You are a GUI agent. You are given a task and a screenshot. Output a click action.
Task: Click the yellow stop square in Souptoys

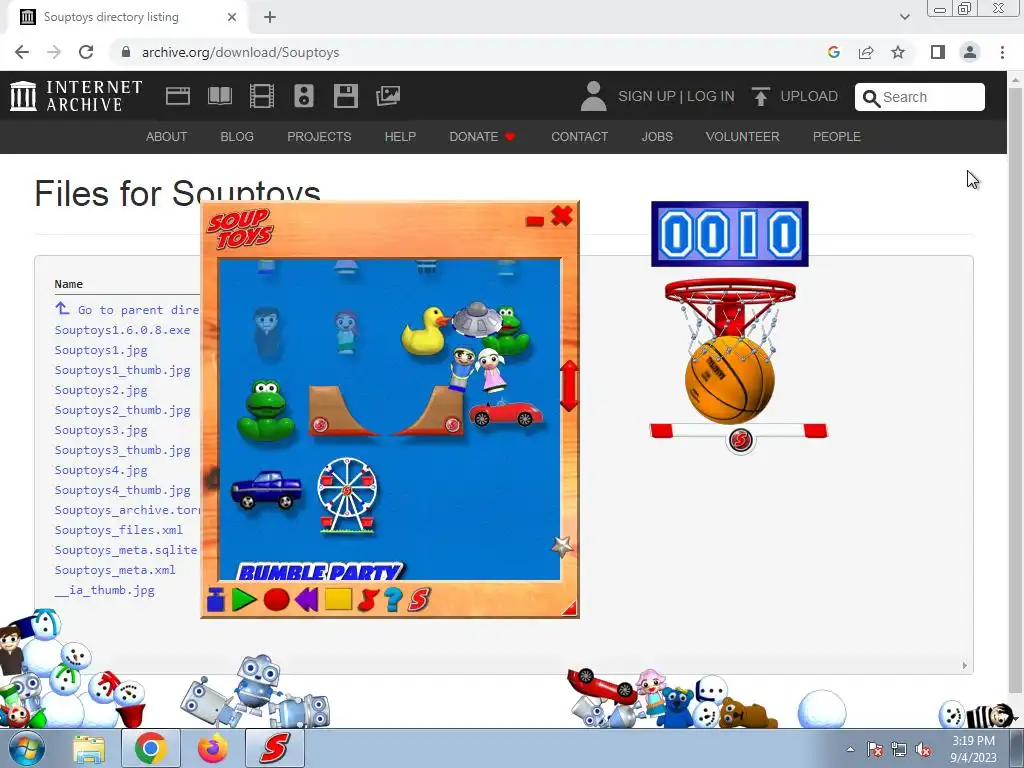338,599
